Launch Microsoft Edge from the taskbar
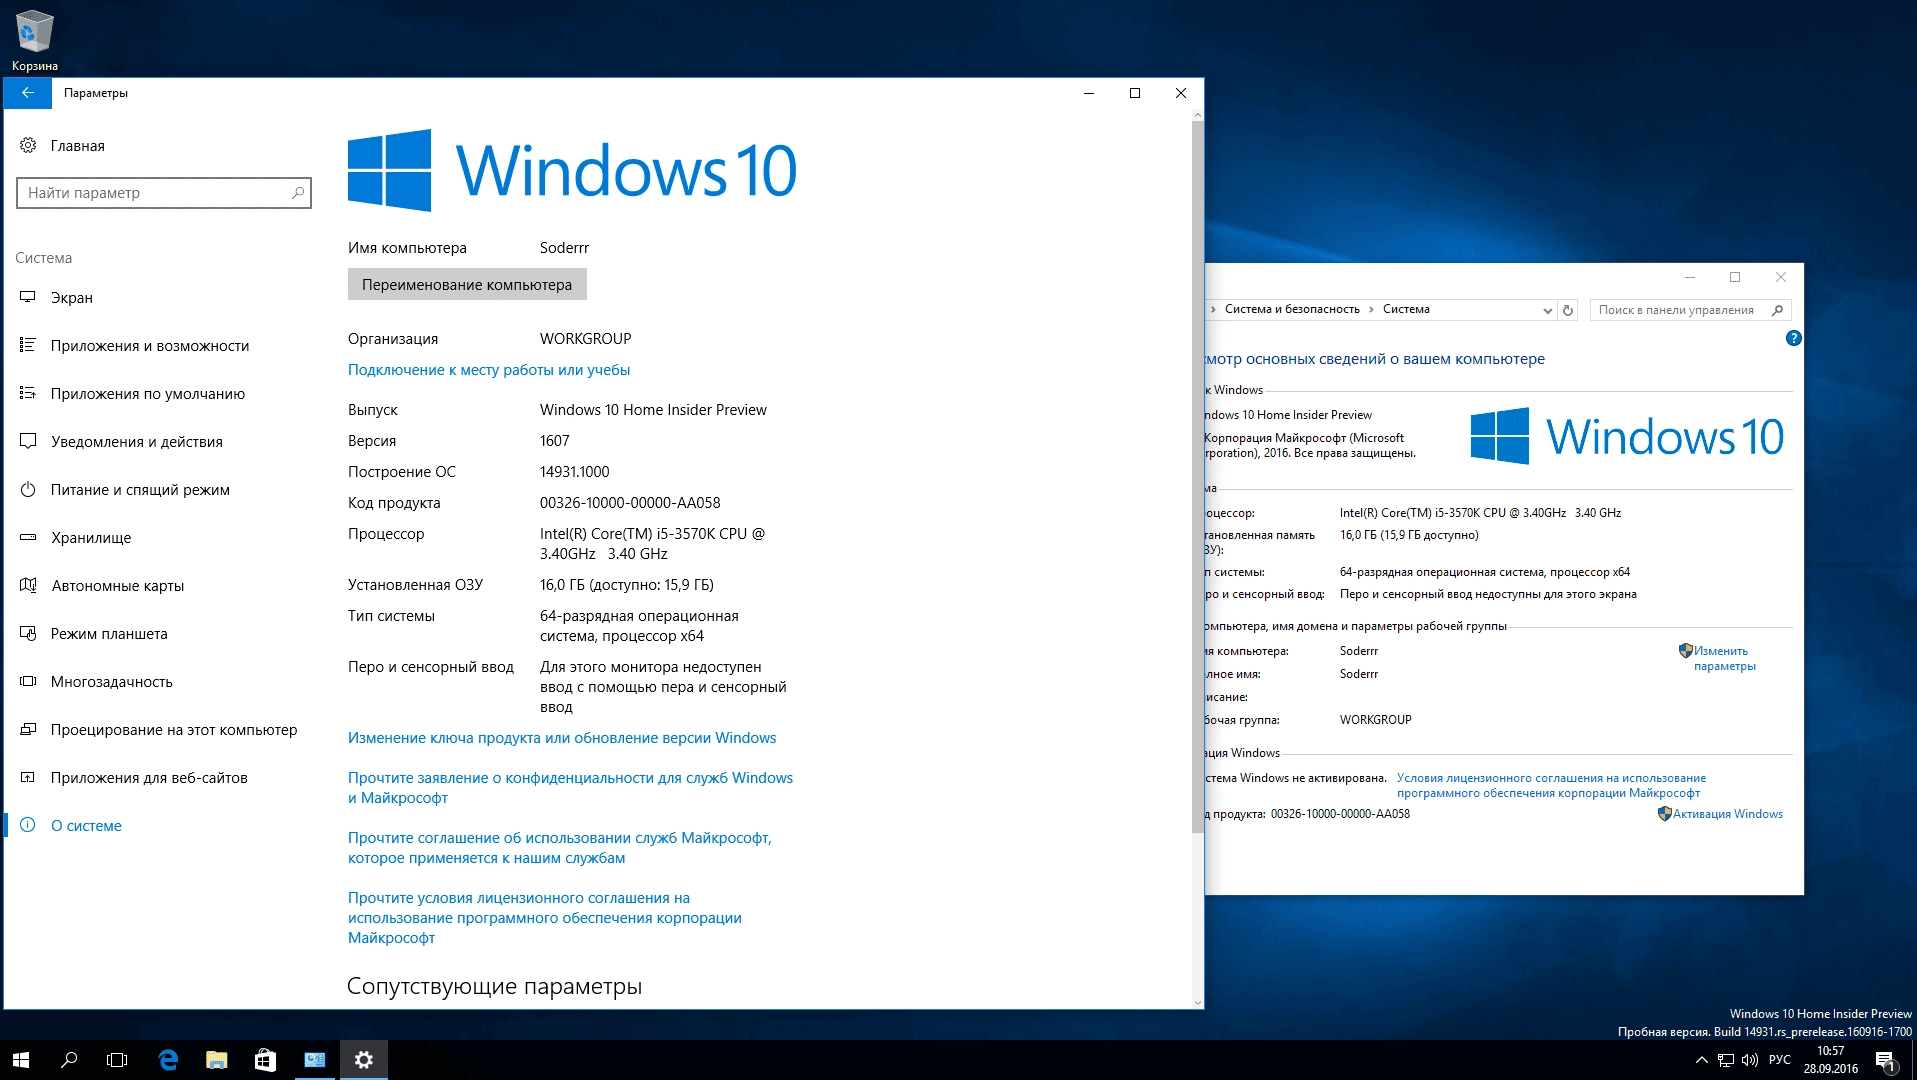The width and height of the screenshot is (1917, 1080). coord(167,1060)
